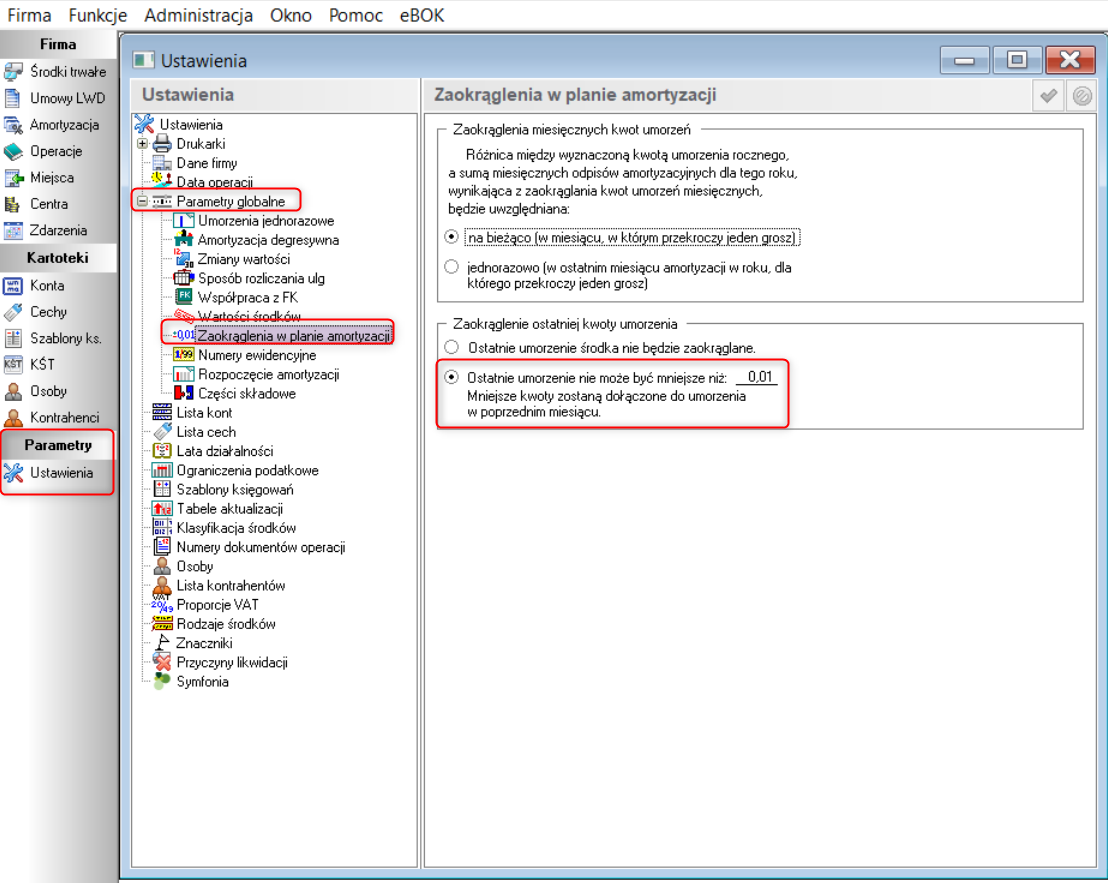Select the Operacje sidebar icon
The width and height of the screenshot is (1108, 883).
click(13, 151)
